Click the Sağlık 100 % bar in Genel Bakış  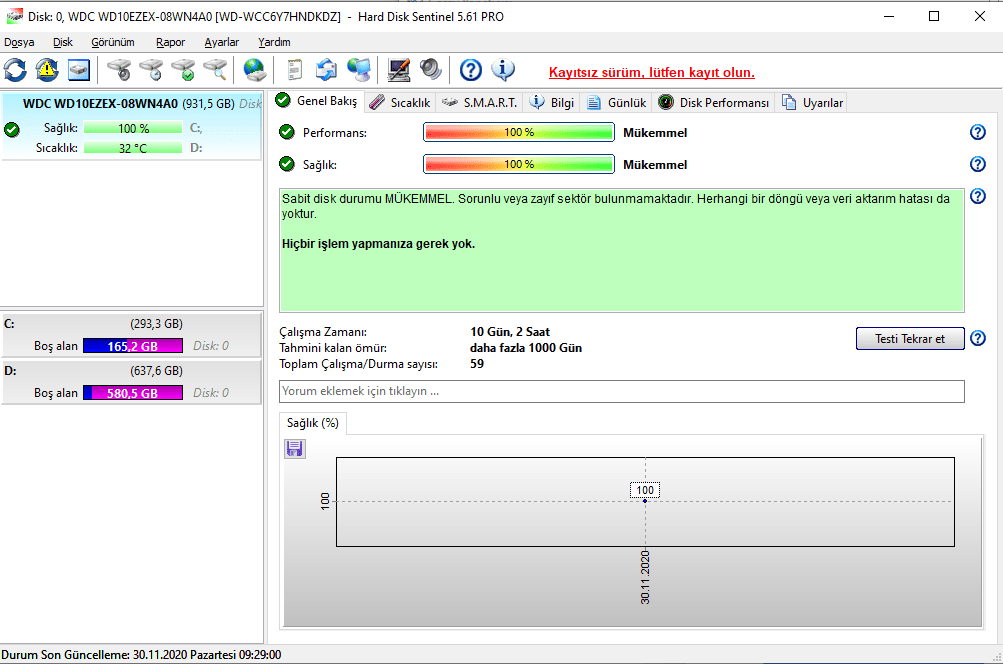[519, 164]
